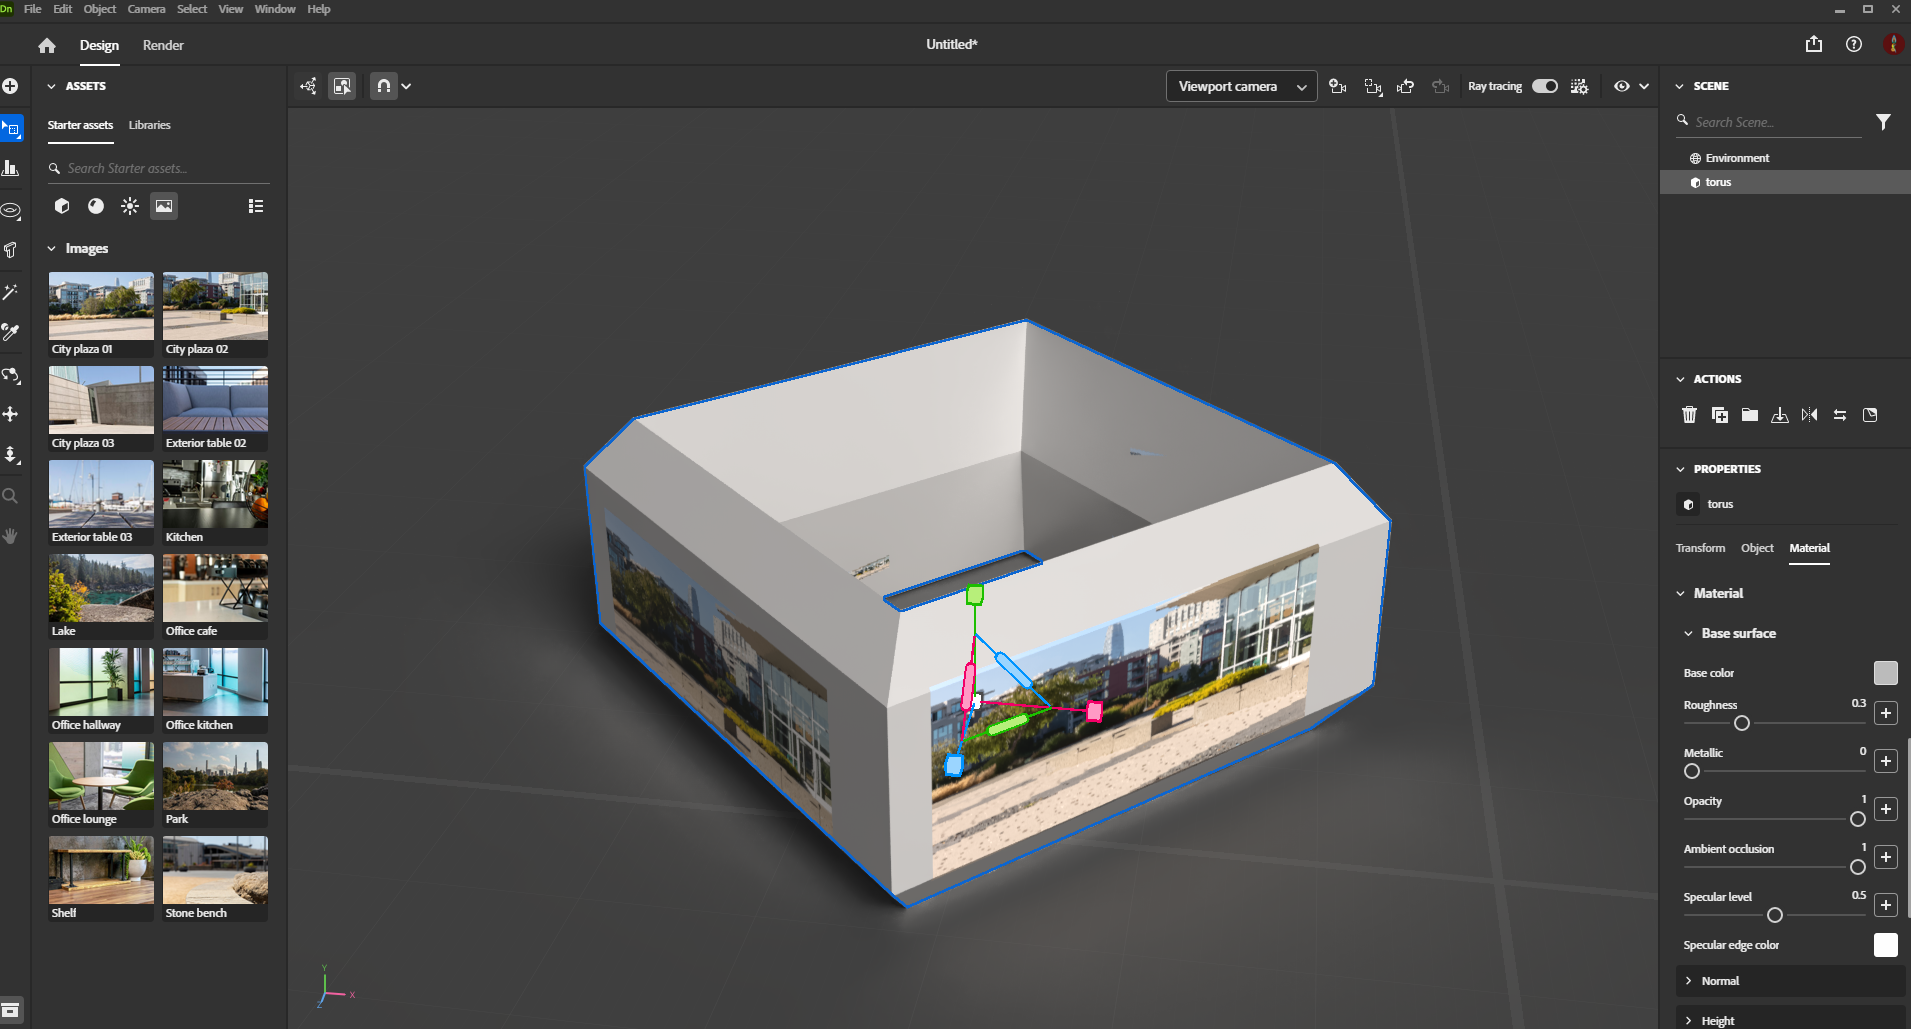Select the Zoom magnifier tool

pos(11,496)
